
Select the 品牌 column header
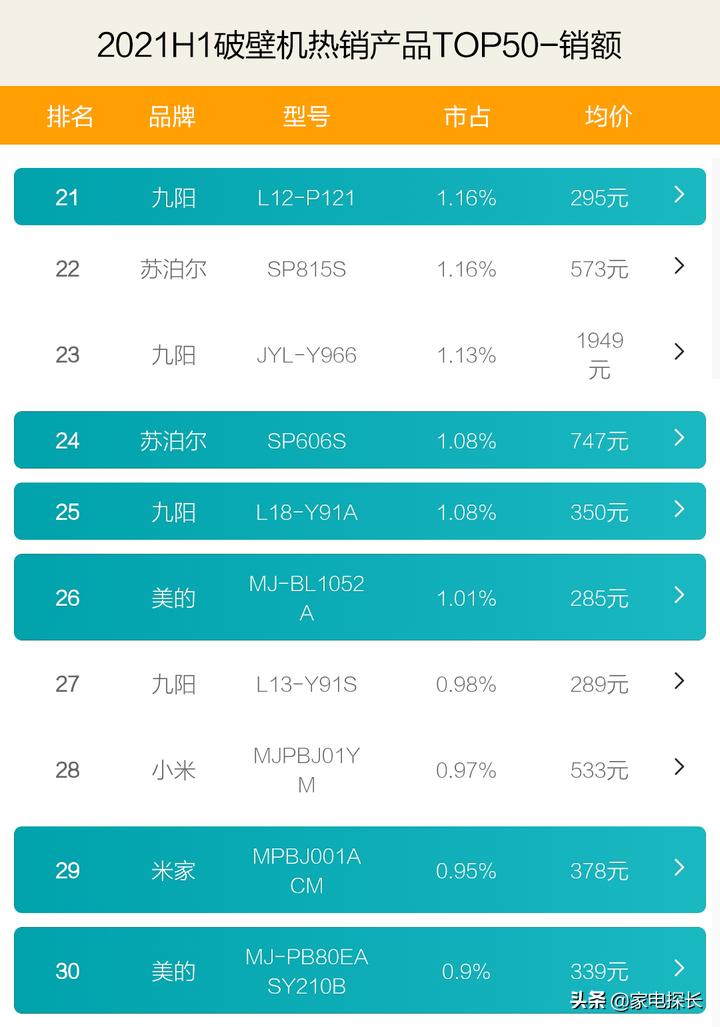coord(172,117)
